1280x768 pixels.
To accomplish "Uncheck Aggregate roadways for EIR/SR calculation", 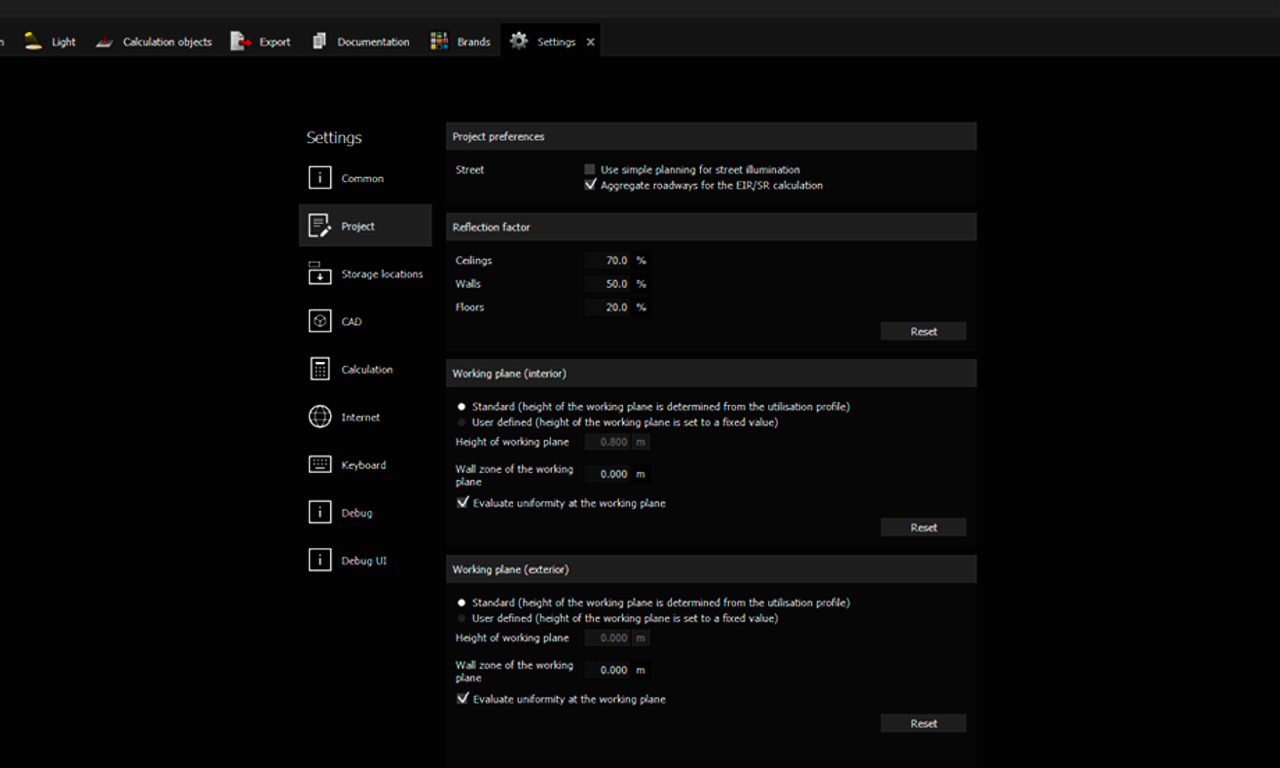I will (590, 185).
